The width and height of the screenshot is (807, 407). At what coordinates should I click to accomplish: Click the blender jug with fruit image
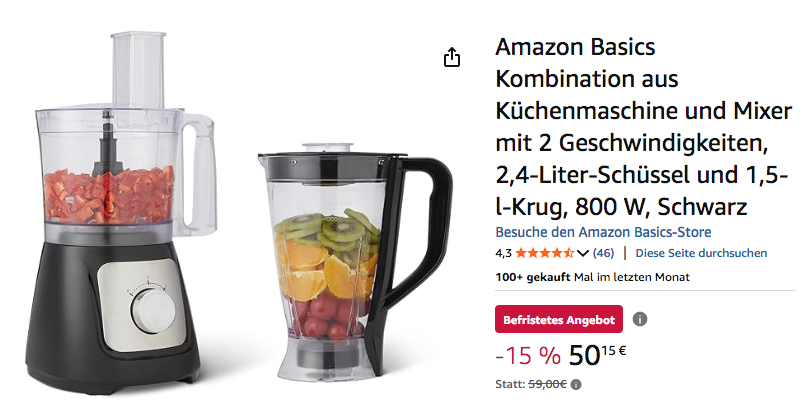coord(355,261)
